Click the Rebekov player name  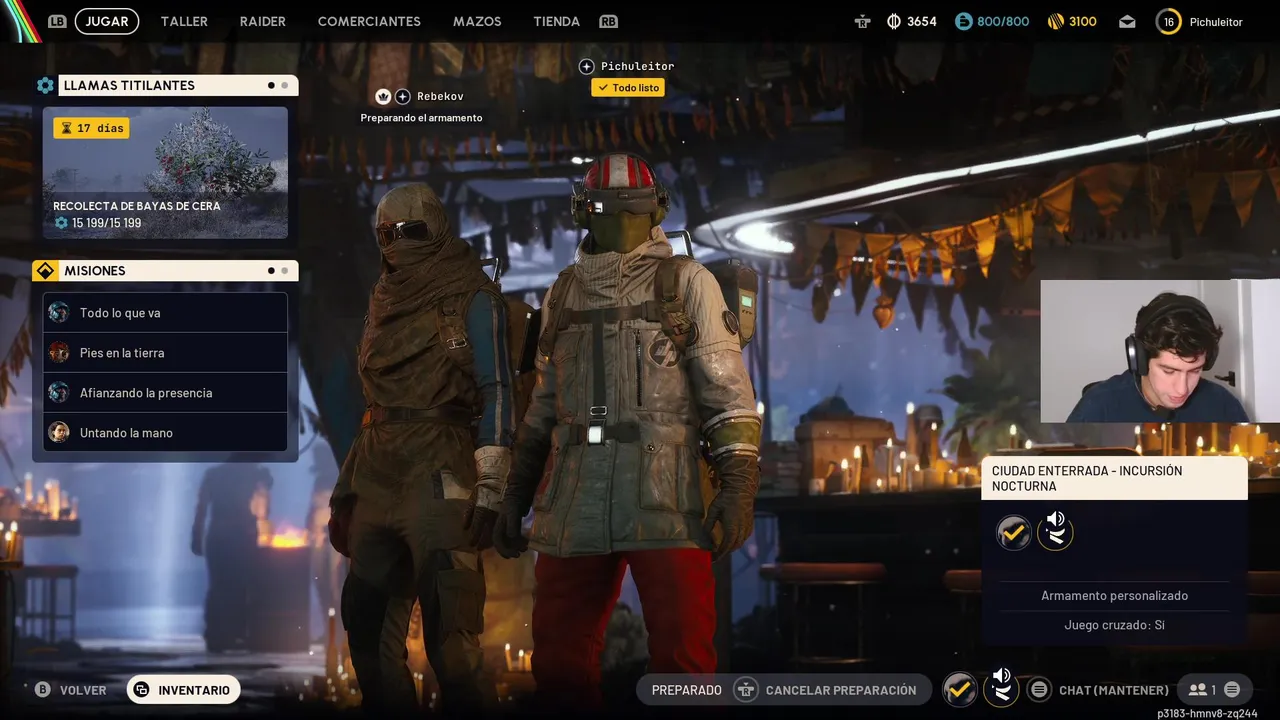pyautogui.click(x=440, y=96)
